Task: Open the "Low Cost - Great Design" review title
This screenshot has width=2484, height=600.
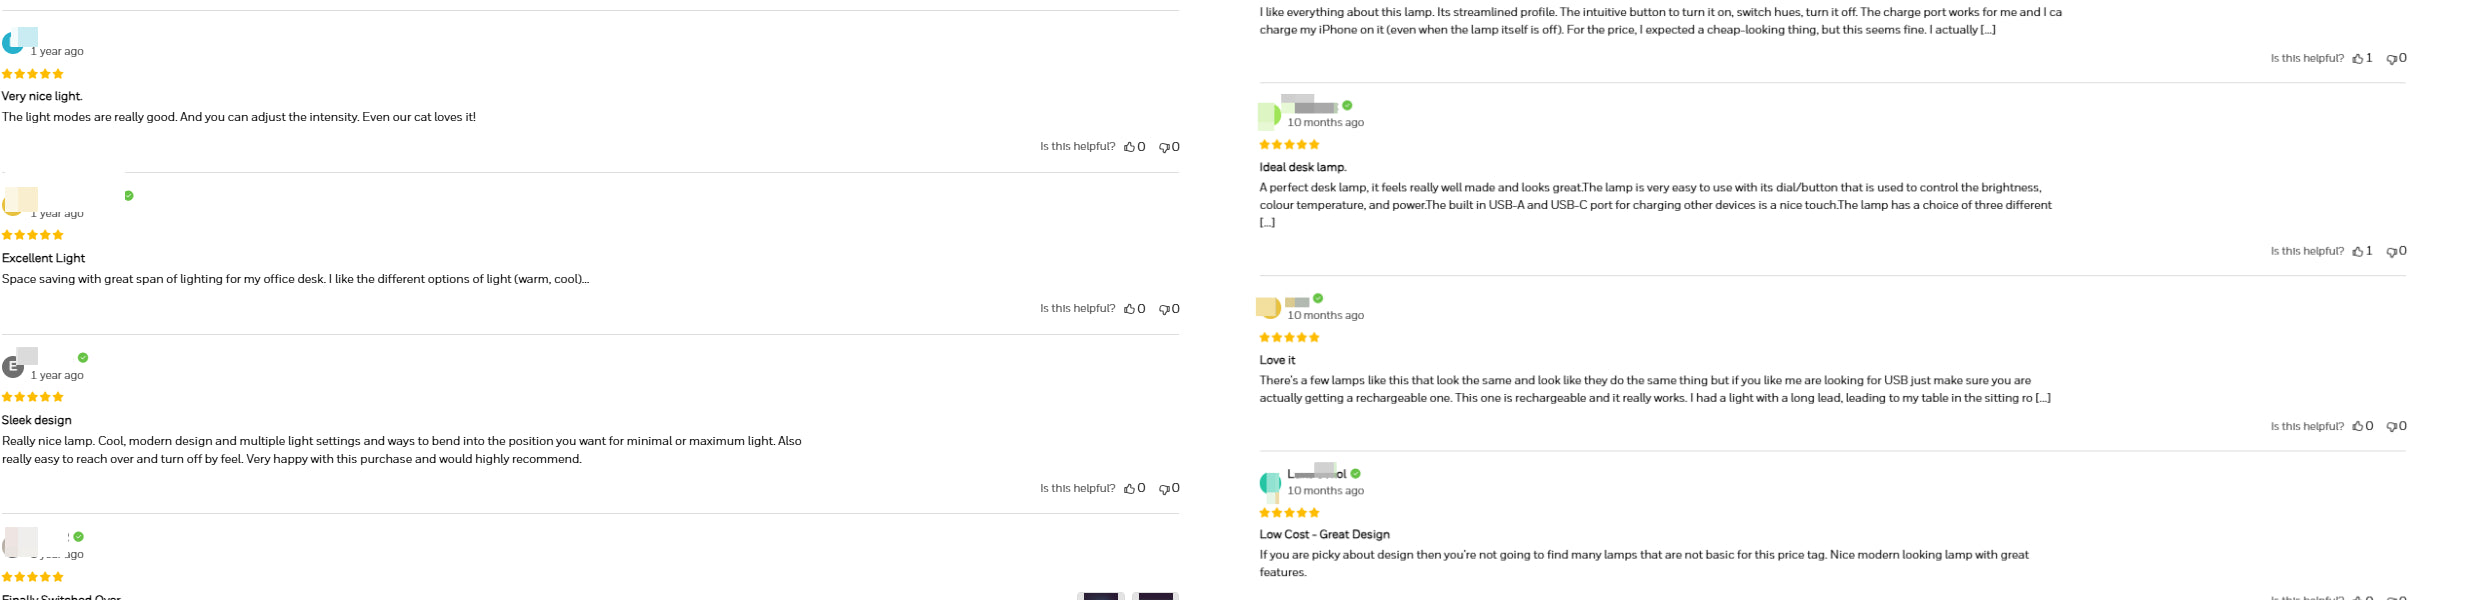Action: pos(1324,535)
